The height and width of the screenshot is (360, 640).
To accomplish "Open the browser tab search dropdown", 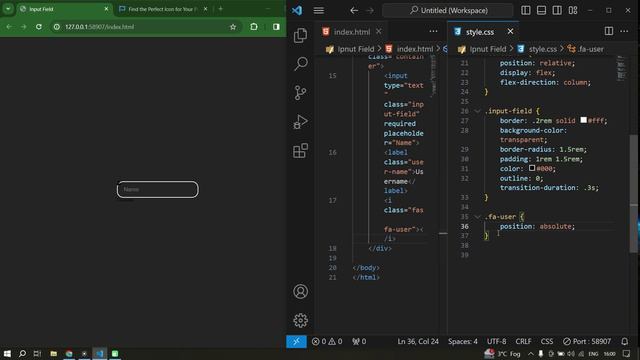I will [x=8, y=9].
